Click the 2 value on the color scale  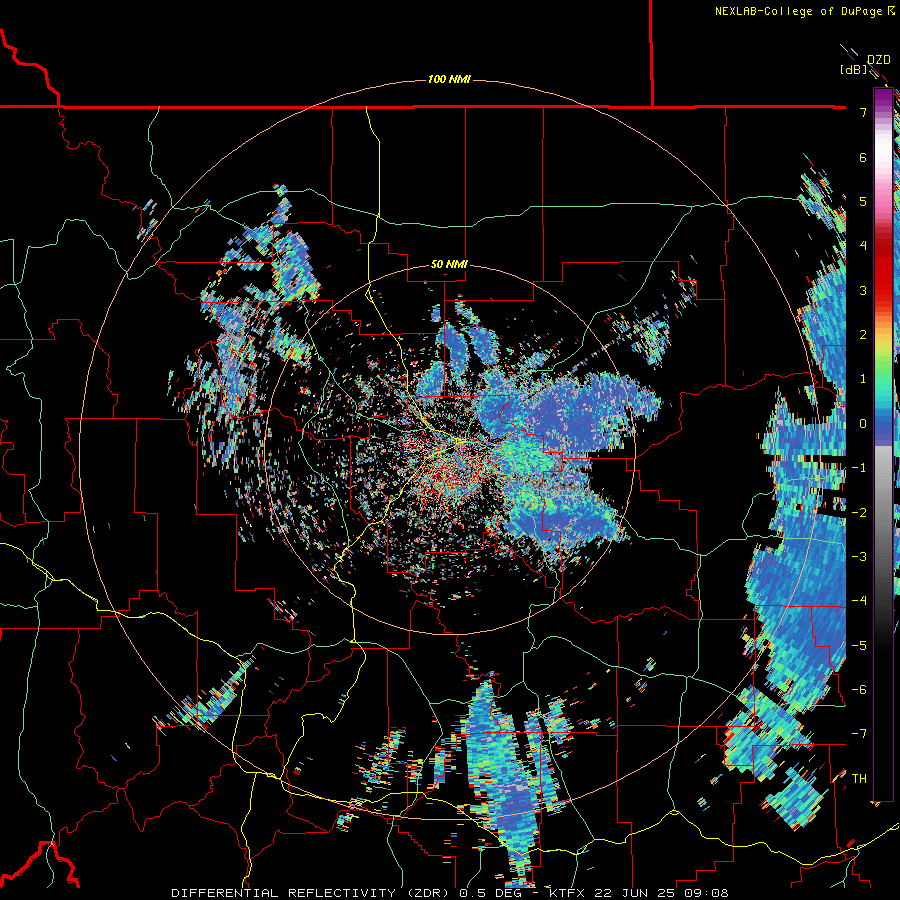(x=863, y=335)
